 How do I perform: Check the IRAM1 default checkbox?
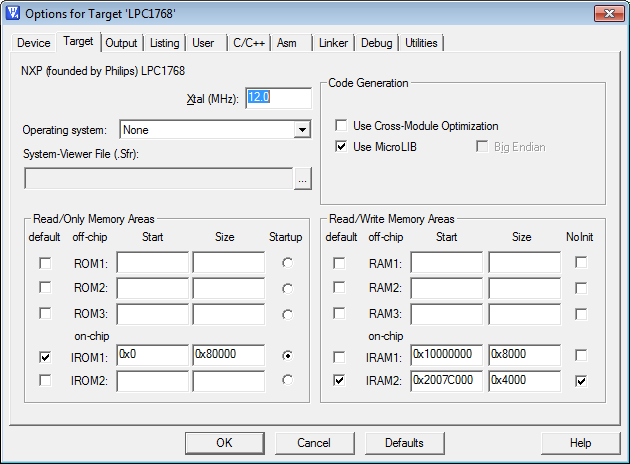[x=339, y=356]
